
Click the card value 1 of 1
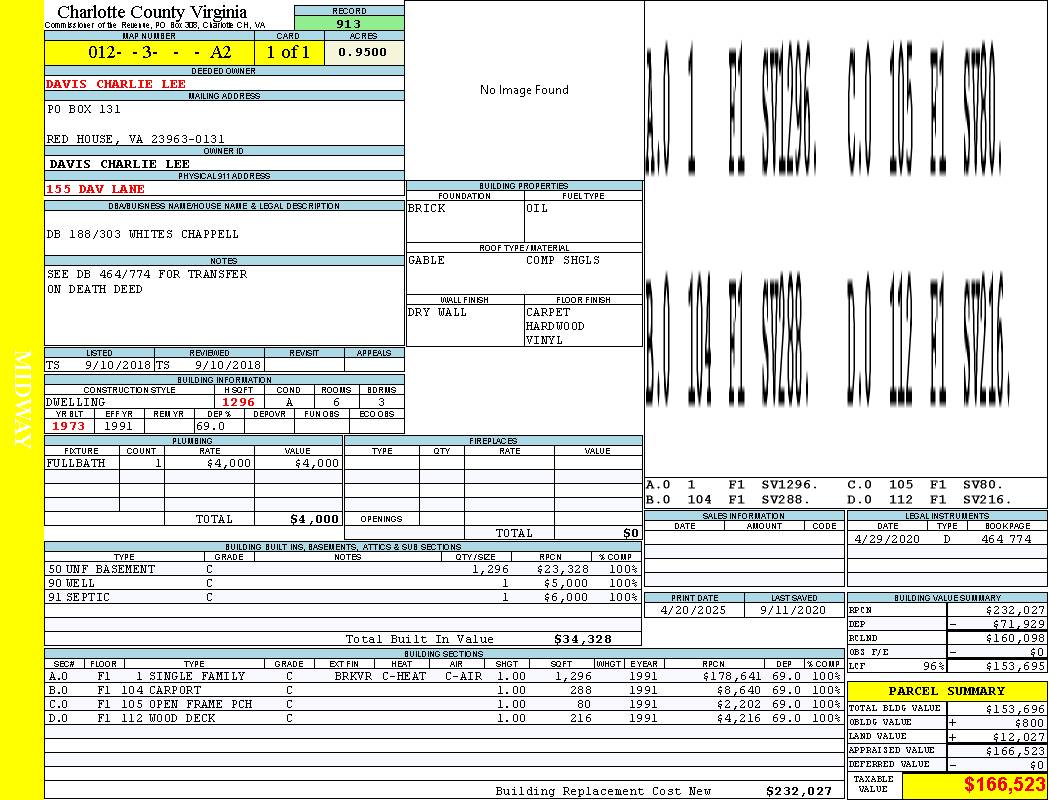click(289, 52)
